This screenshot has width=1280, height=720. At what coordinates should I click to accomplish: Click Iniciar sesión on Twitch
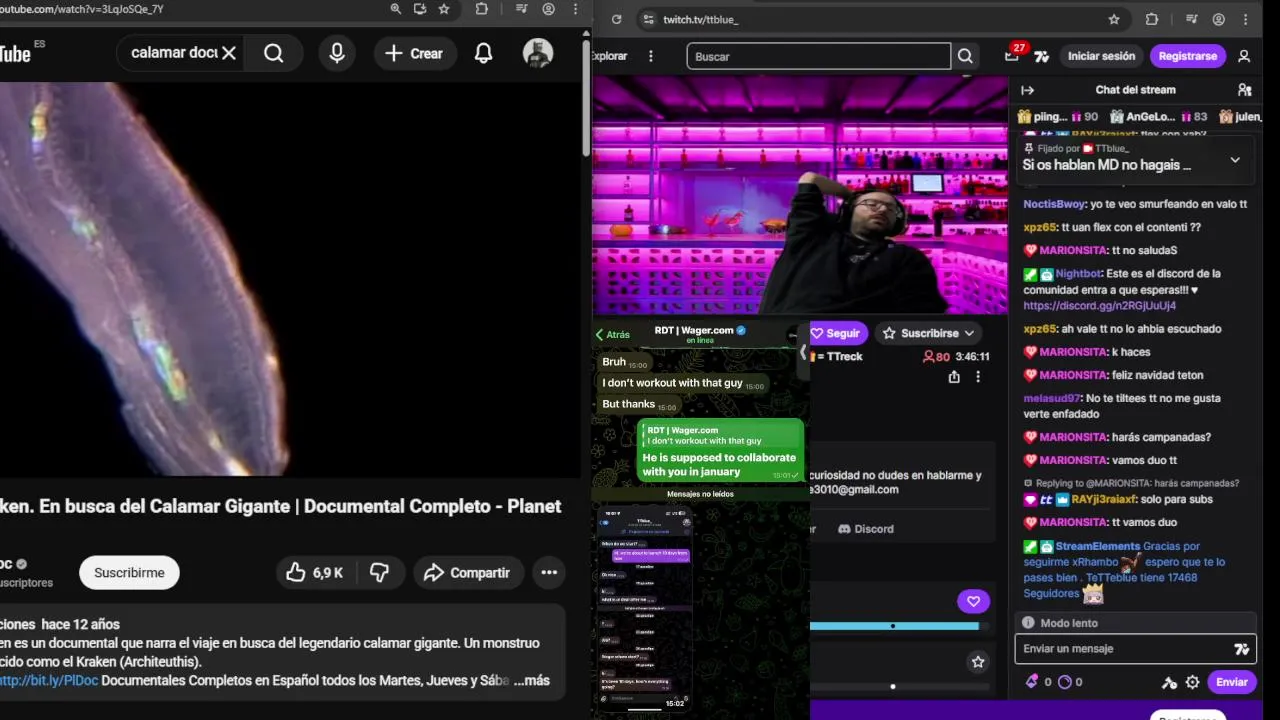click(x=1101, y=56)
